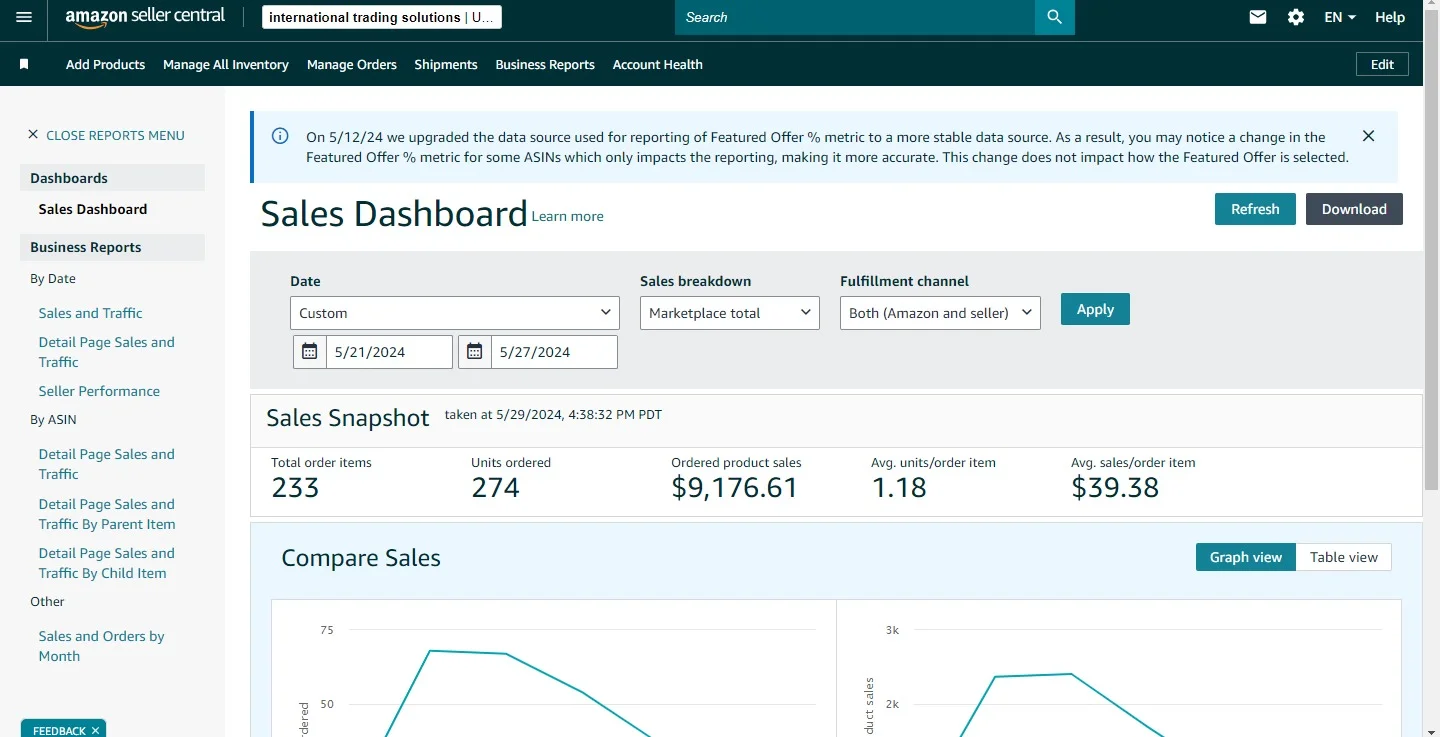
Task: Open the EN language selector
Action: tap(1339, 17)
